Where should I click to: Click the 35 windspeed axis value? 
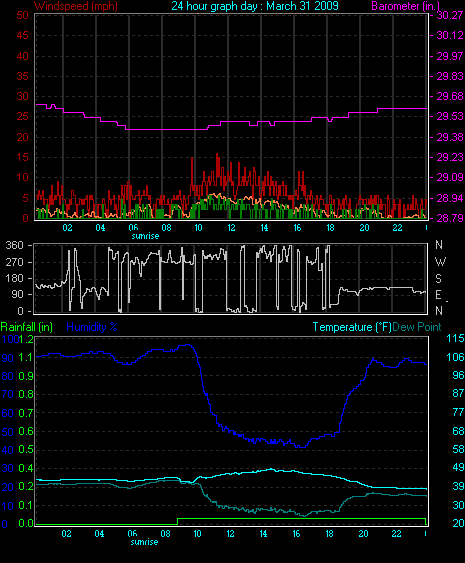(x=23, y=76)
